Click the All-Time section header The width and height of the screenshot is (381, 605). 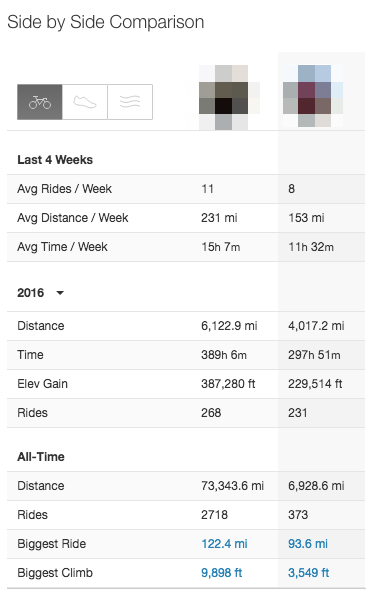pos(41,457)
